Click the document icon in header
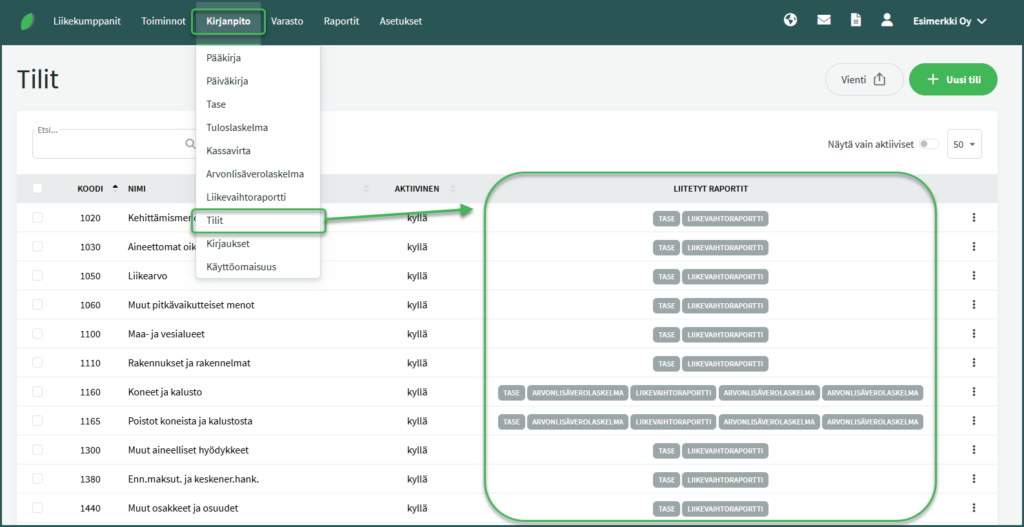Image resolution: width=1024 pixels, height=527 pixels. pos(855,20)
